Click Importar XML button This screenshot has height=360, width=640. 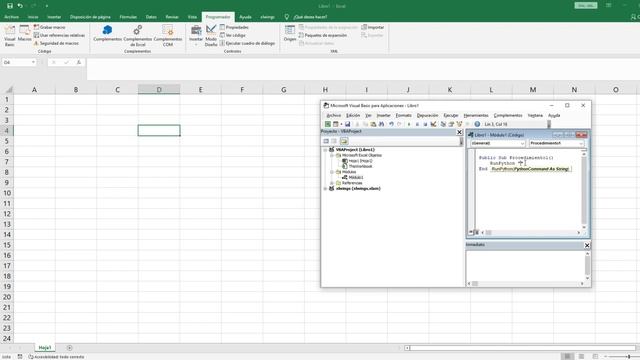pyautogui.click(x=373, y=27)
